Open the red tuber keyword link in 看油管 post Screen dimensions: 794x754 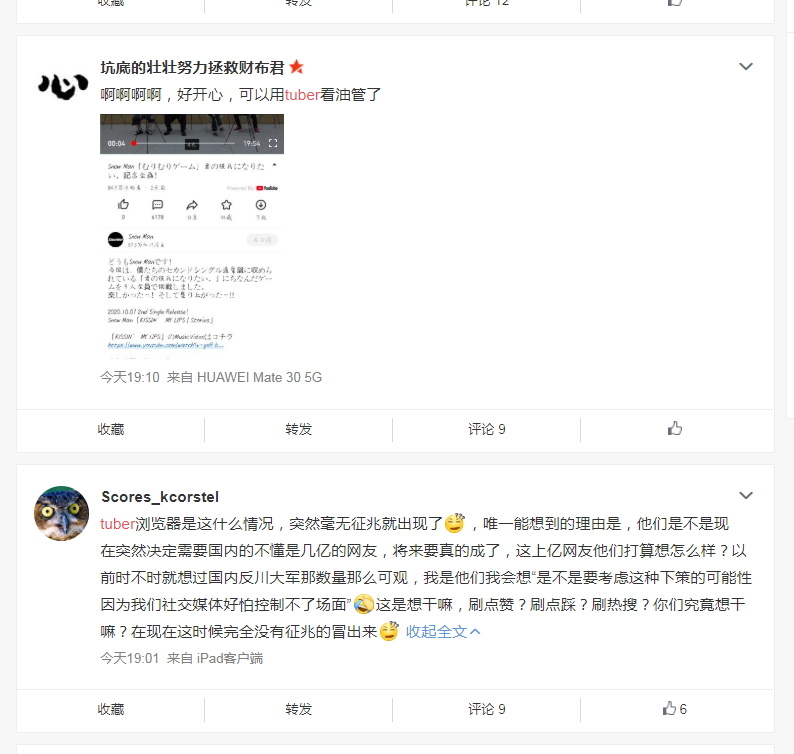[x=302, y=95]
